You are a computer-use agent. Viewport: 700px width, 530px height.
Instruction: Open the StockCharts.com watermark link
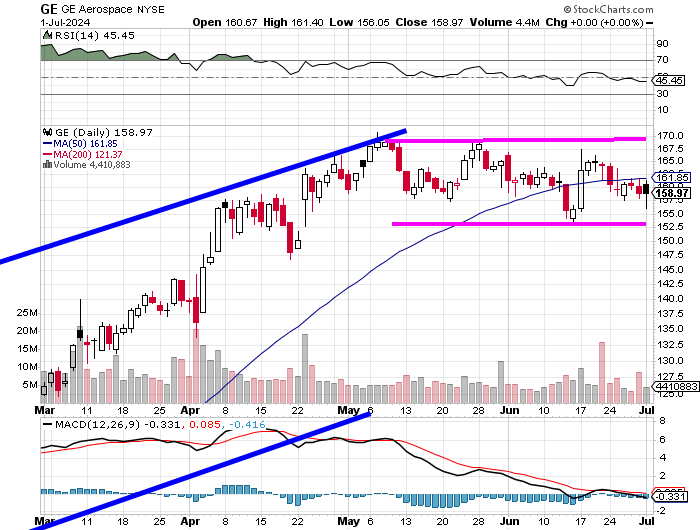click(613, 9)
